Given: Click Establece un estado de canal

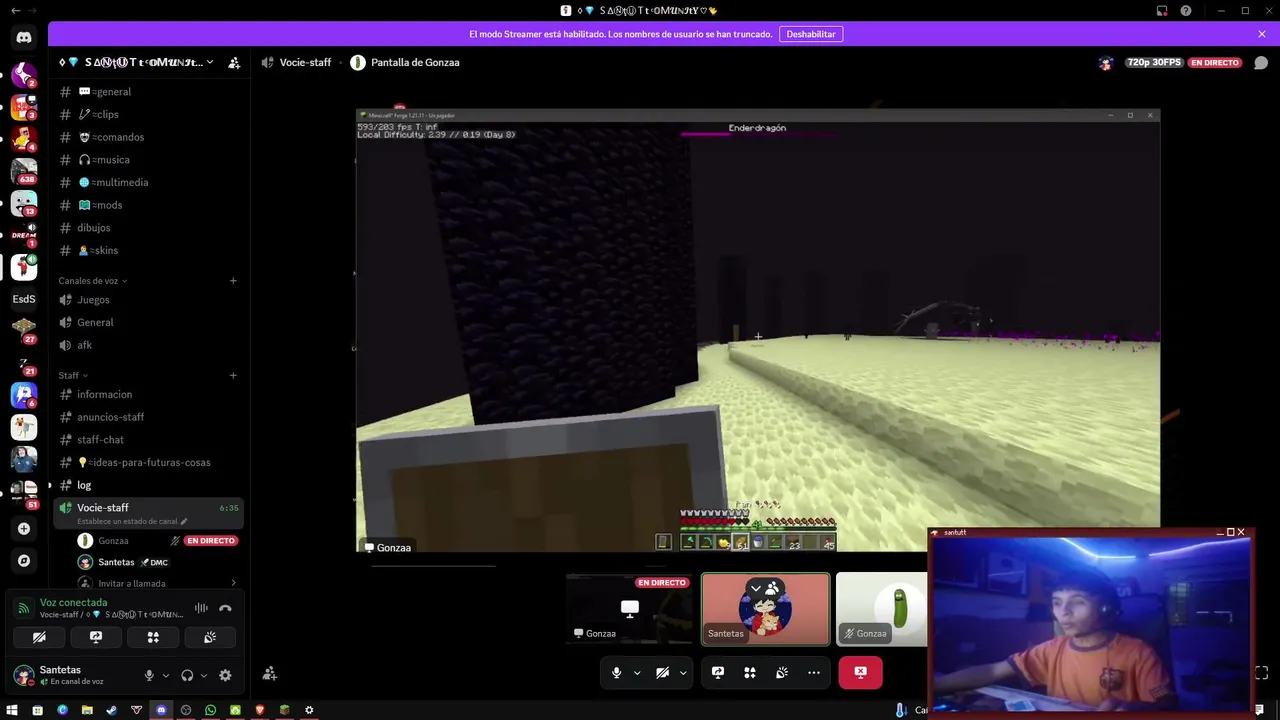Looking at the screenshot, I should click(x=132, y=521).
